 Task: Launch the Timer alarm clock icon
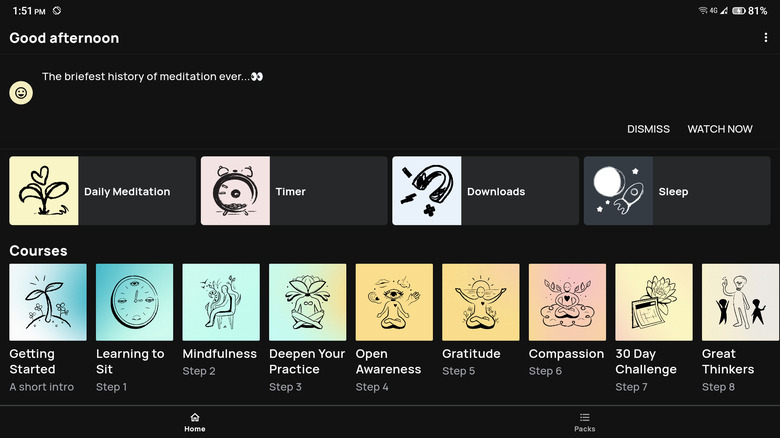click(235, 191)
